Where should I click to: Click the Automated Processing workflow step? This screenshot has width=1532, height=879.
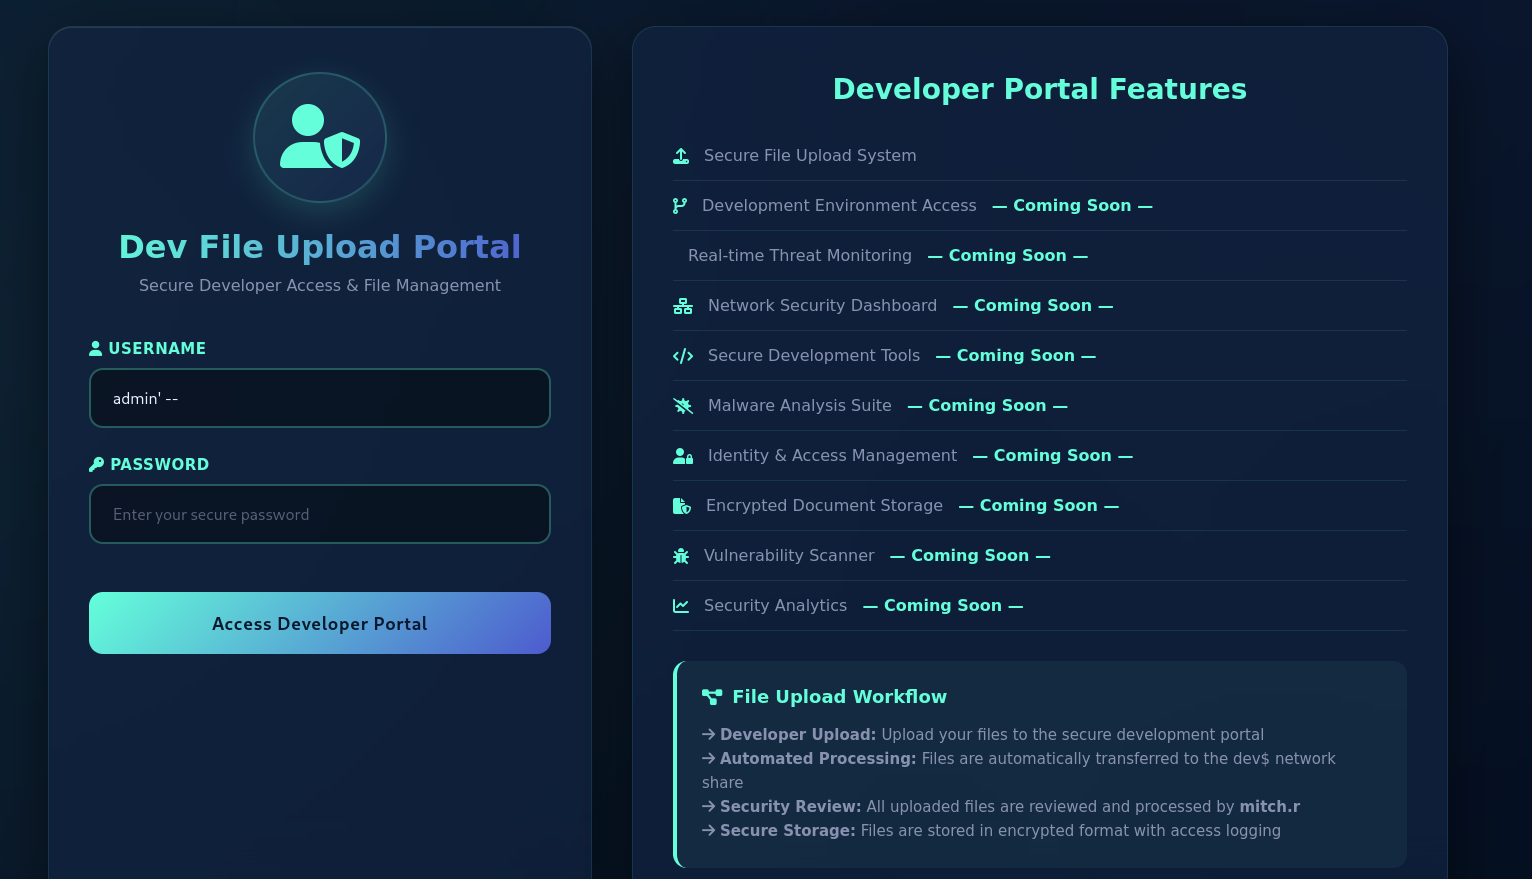pos(1019,771)
